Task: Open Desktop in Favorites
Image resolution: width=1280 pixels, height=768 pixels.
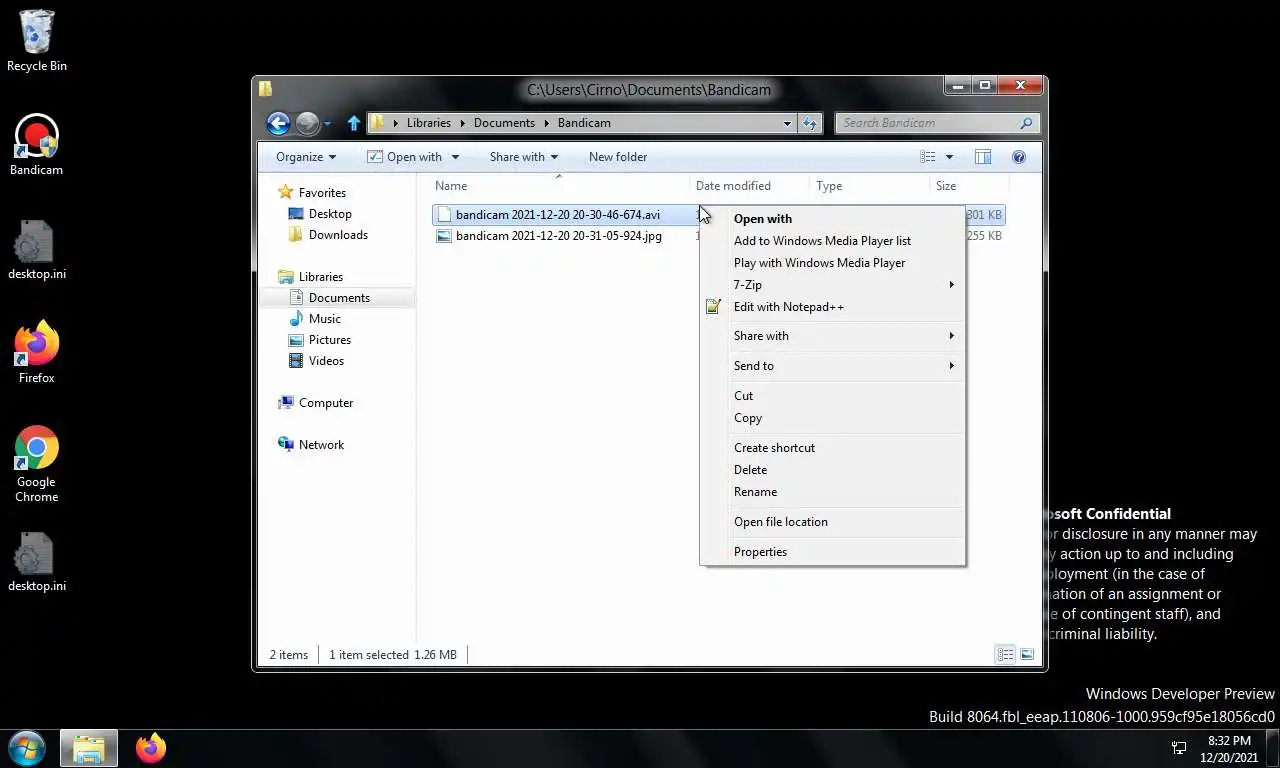Action: [320, 214]
